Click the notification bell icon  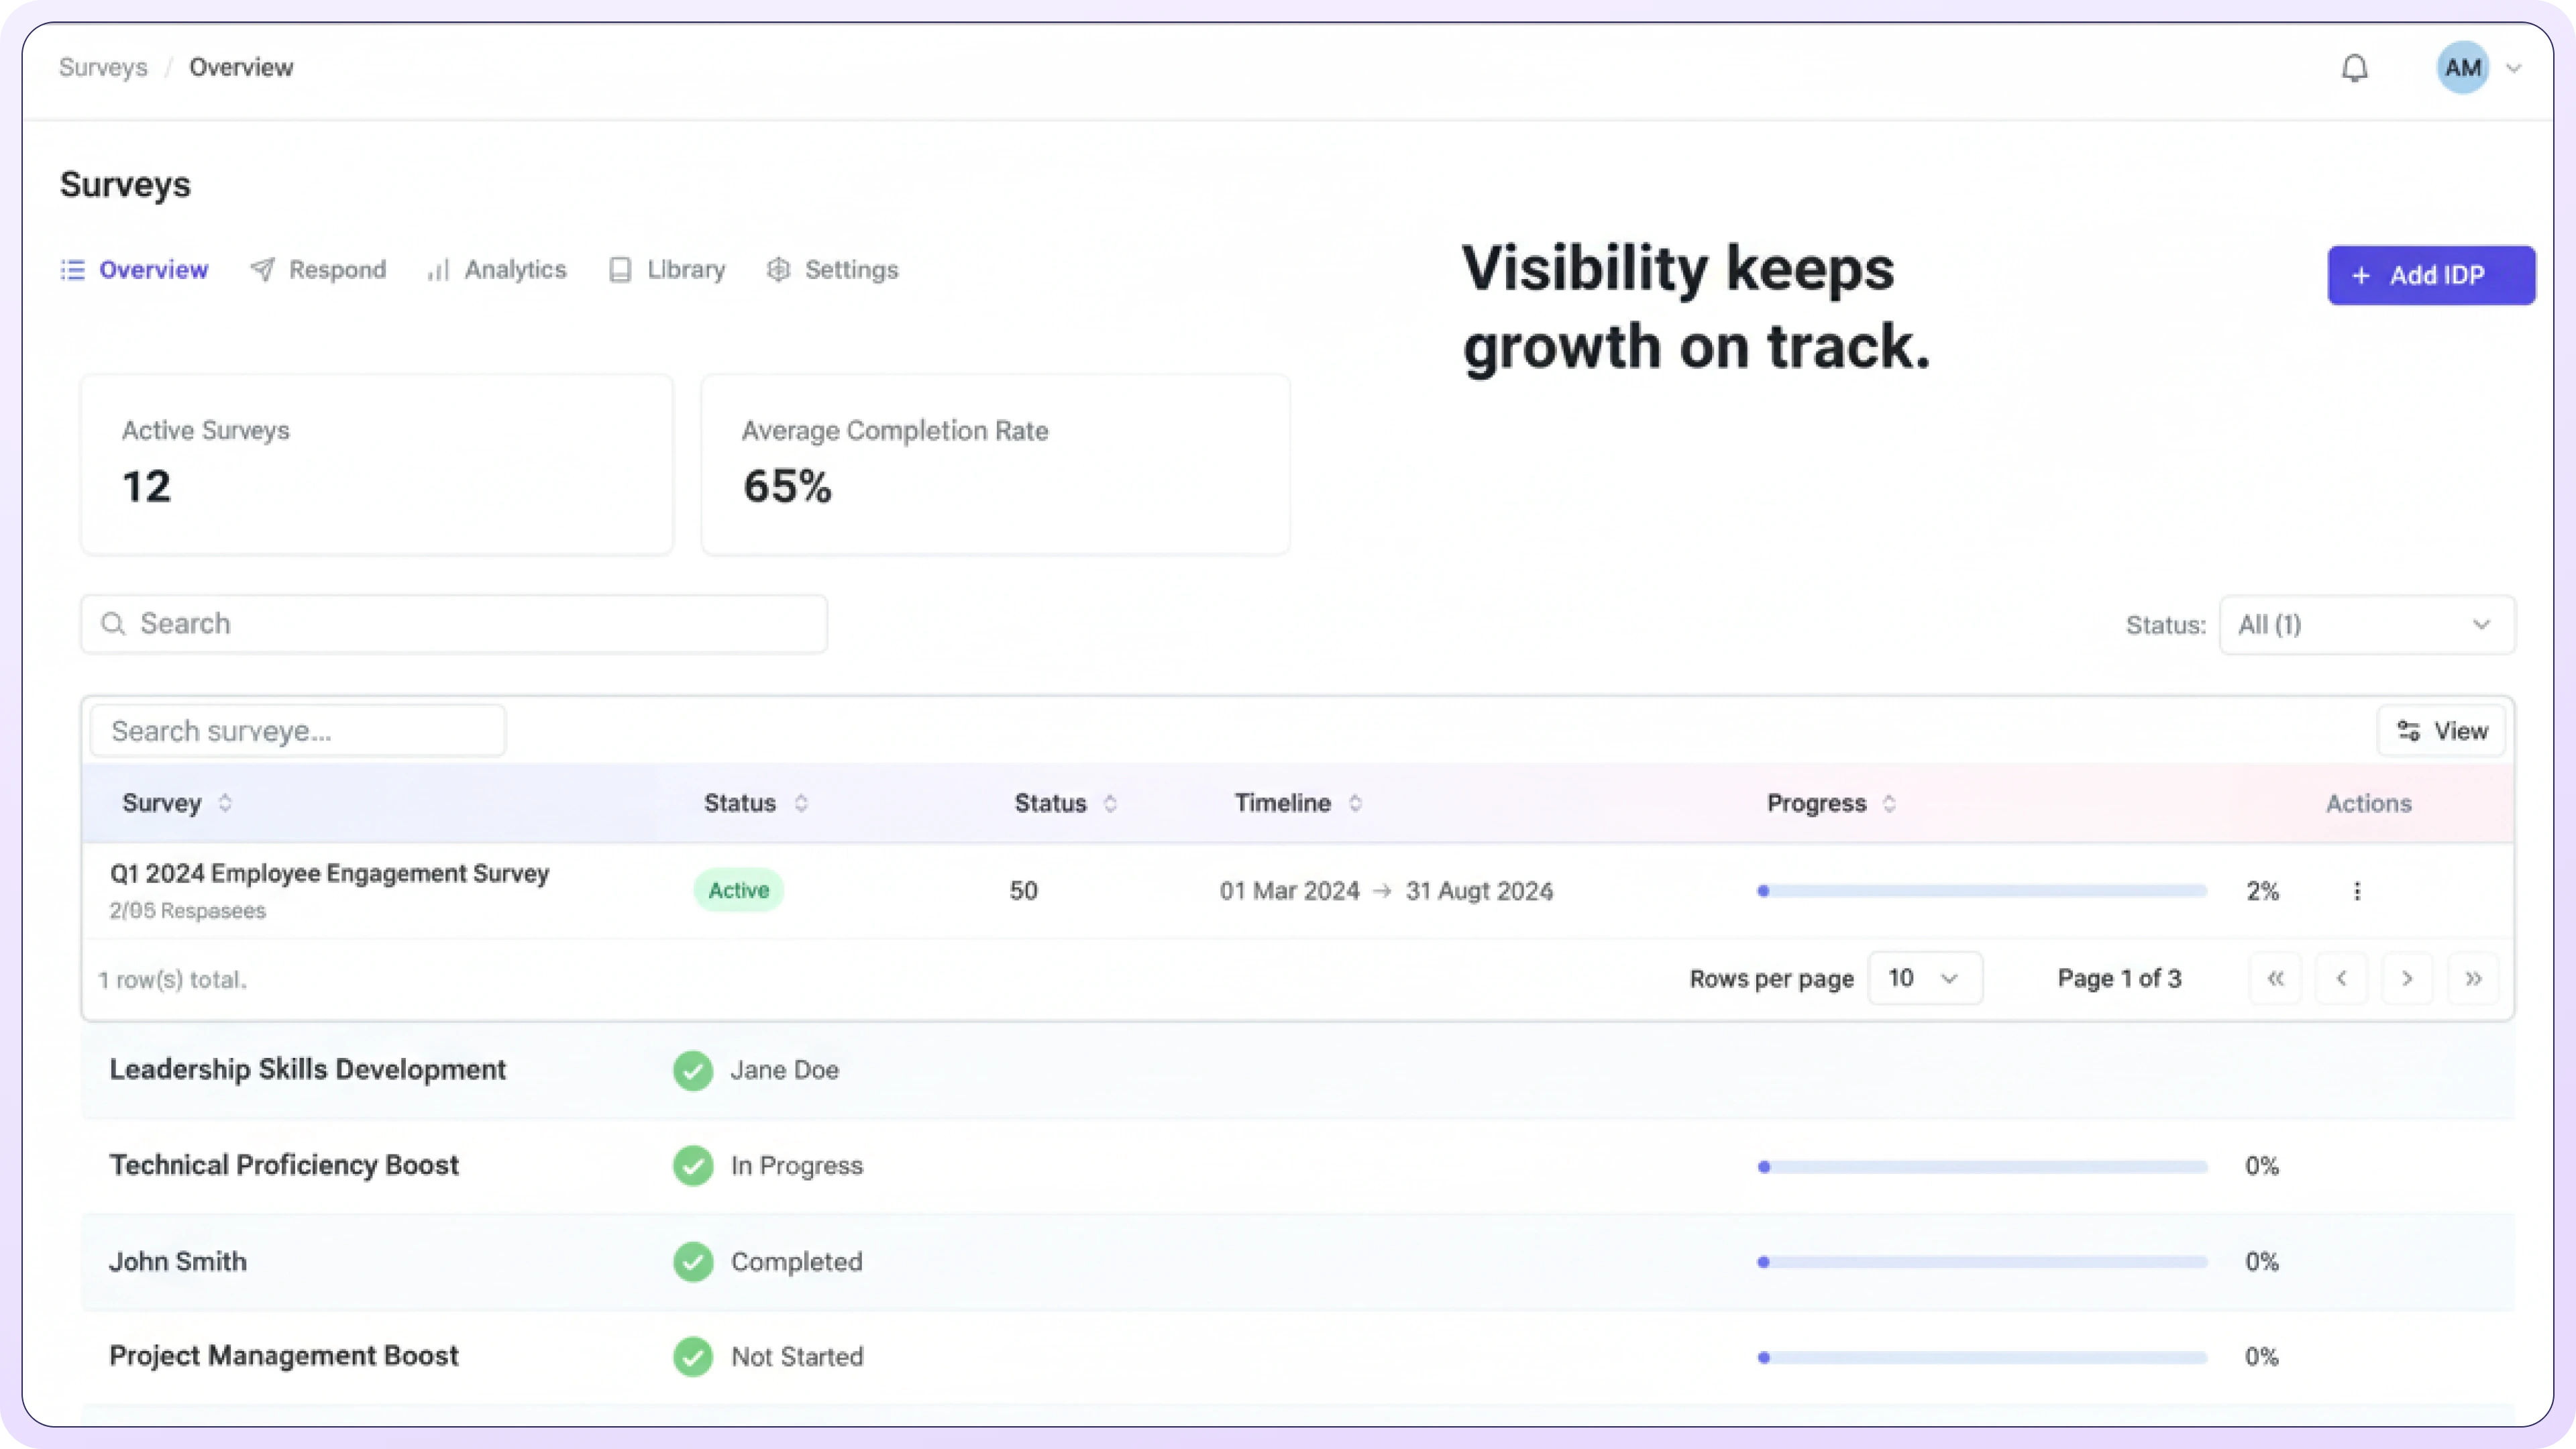2355,68
